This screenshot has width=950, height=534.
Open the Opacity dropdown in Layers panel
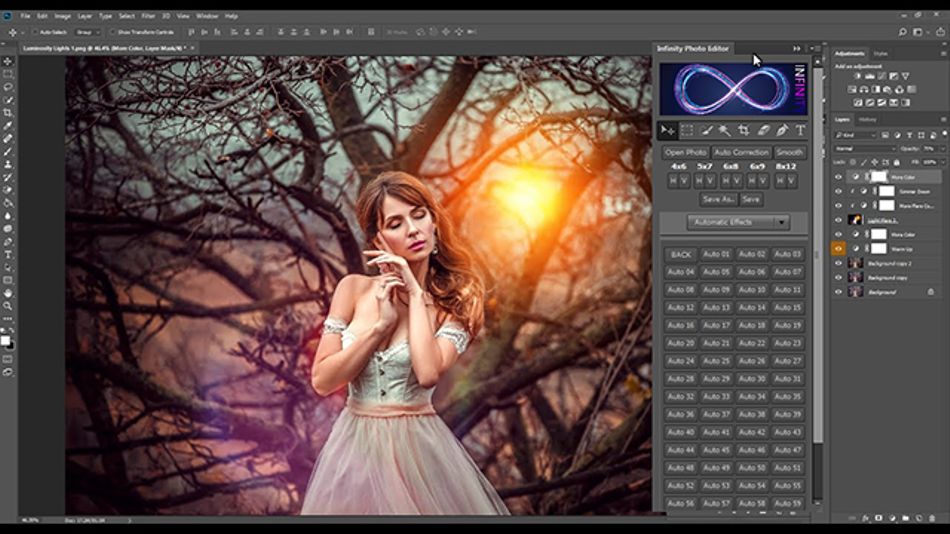[x=940, y=148]
